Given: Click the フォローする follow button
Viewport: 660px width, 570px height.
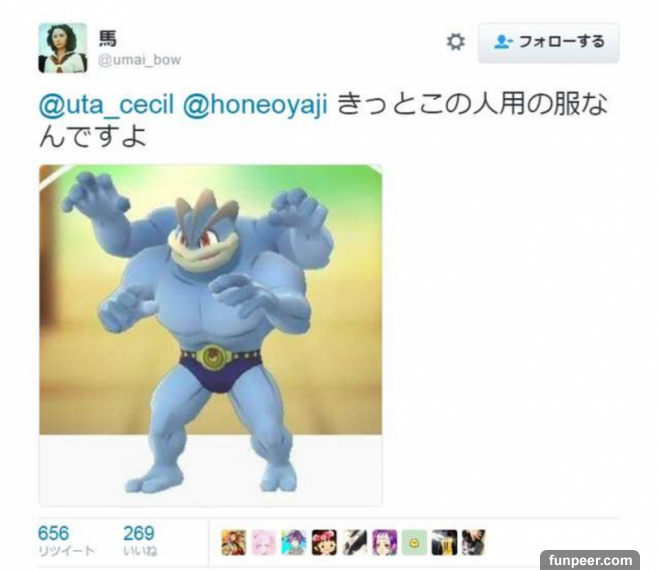Looking at the screenshot, I should pos(548,43).
